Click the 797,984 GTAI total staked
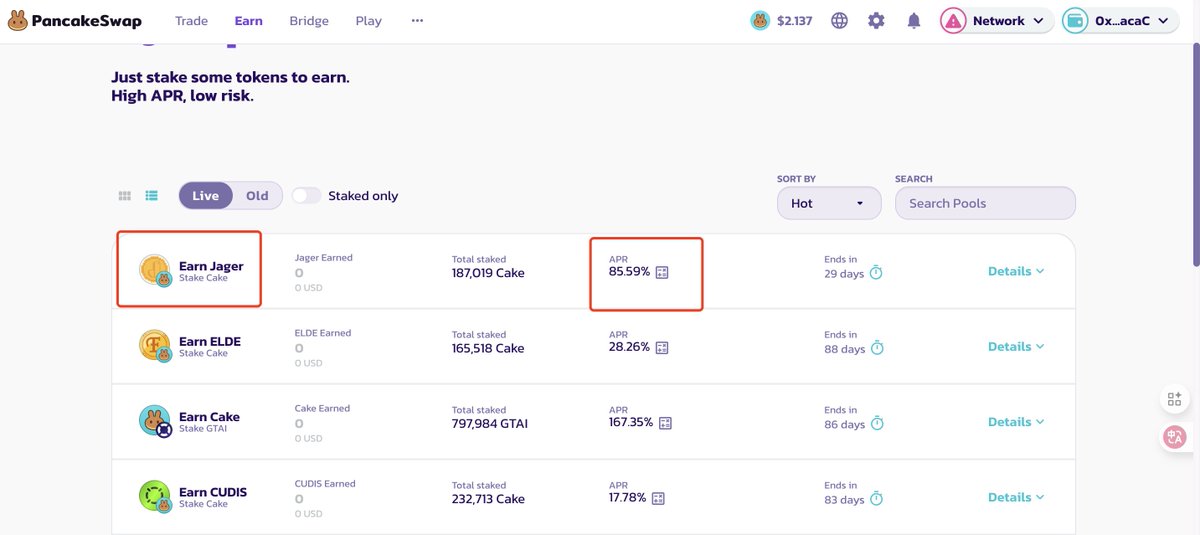The width and height of the screenshot is (1200, 535). (x=490, y=424)
